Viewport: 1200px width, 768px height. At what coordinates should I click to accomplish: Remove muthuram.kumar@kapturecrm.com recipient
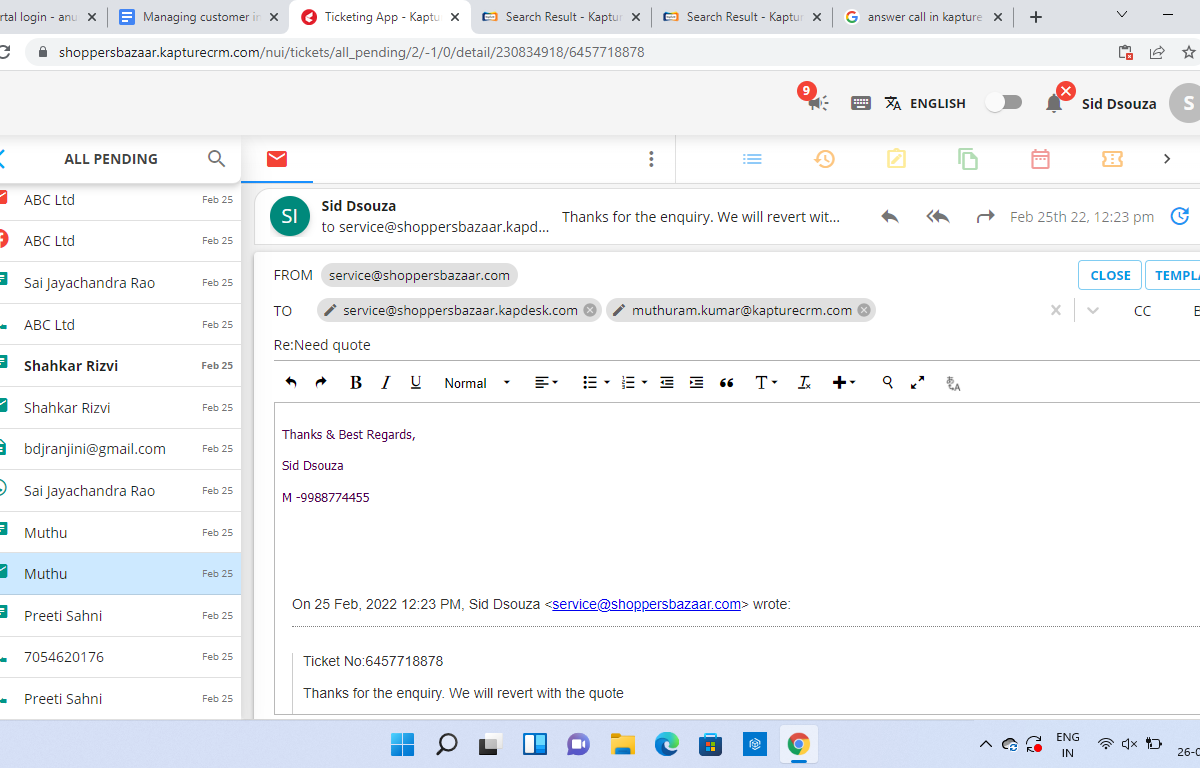[x=864, y=310]
